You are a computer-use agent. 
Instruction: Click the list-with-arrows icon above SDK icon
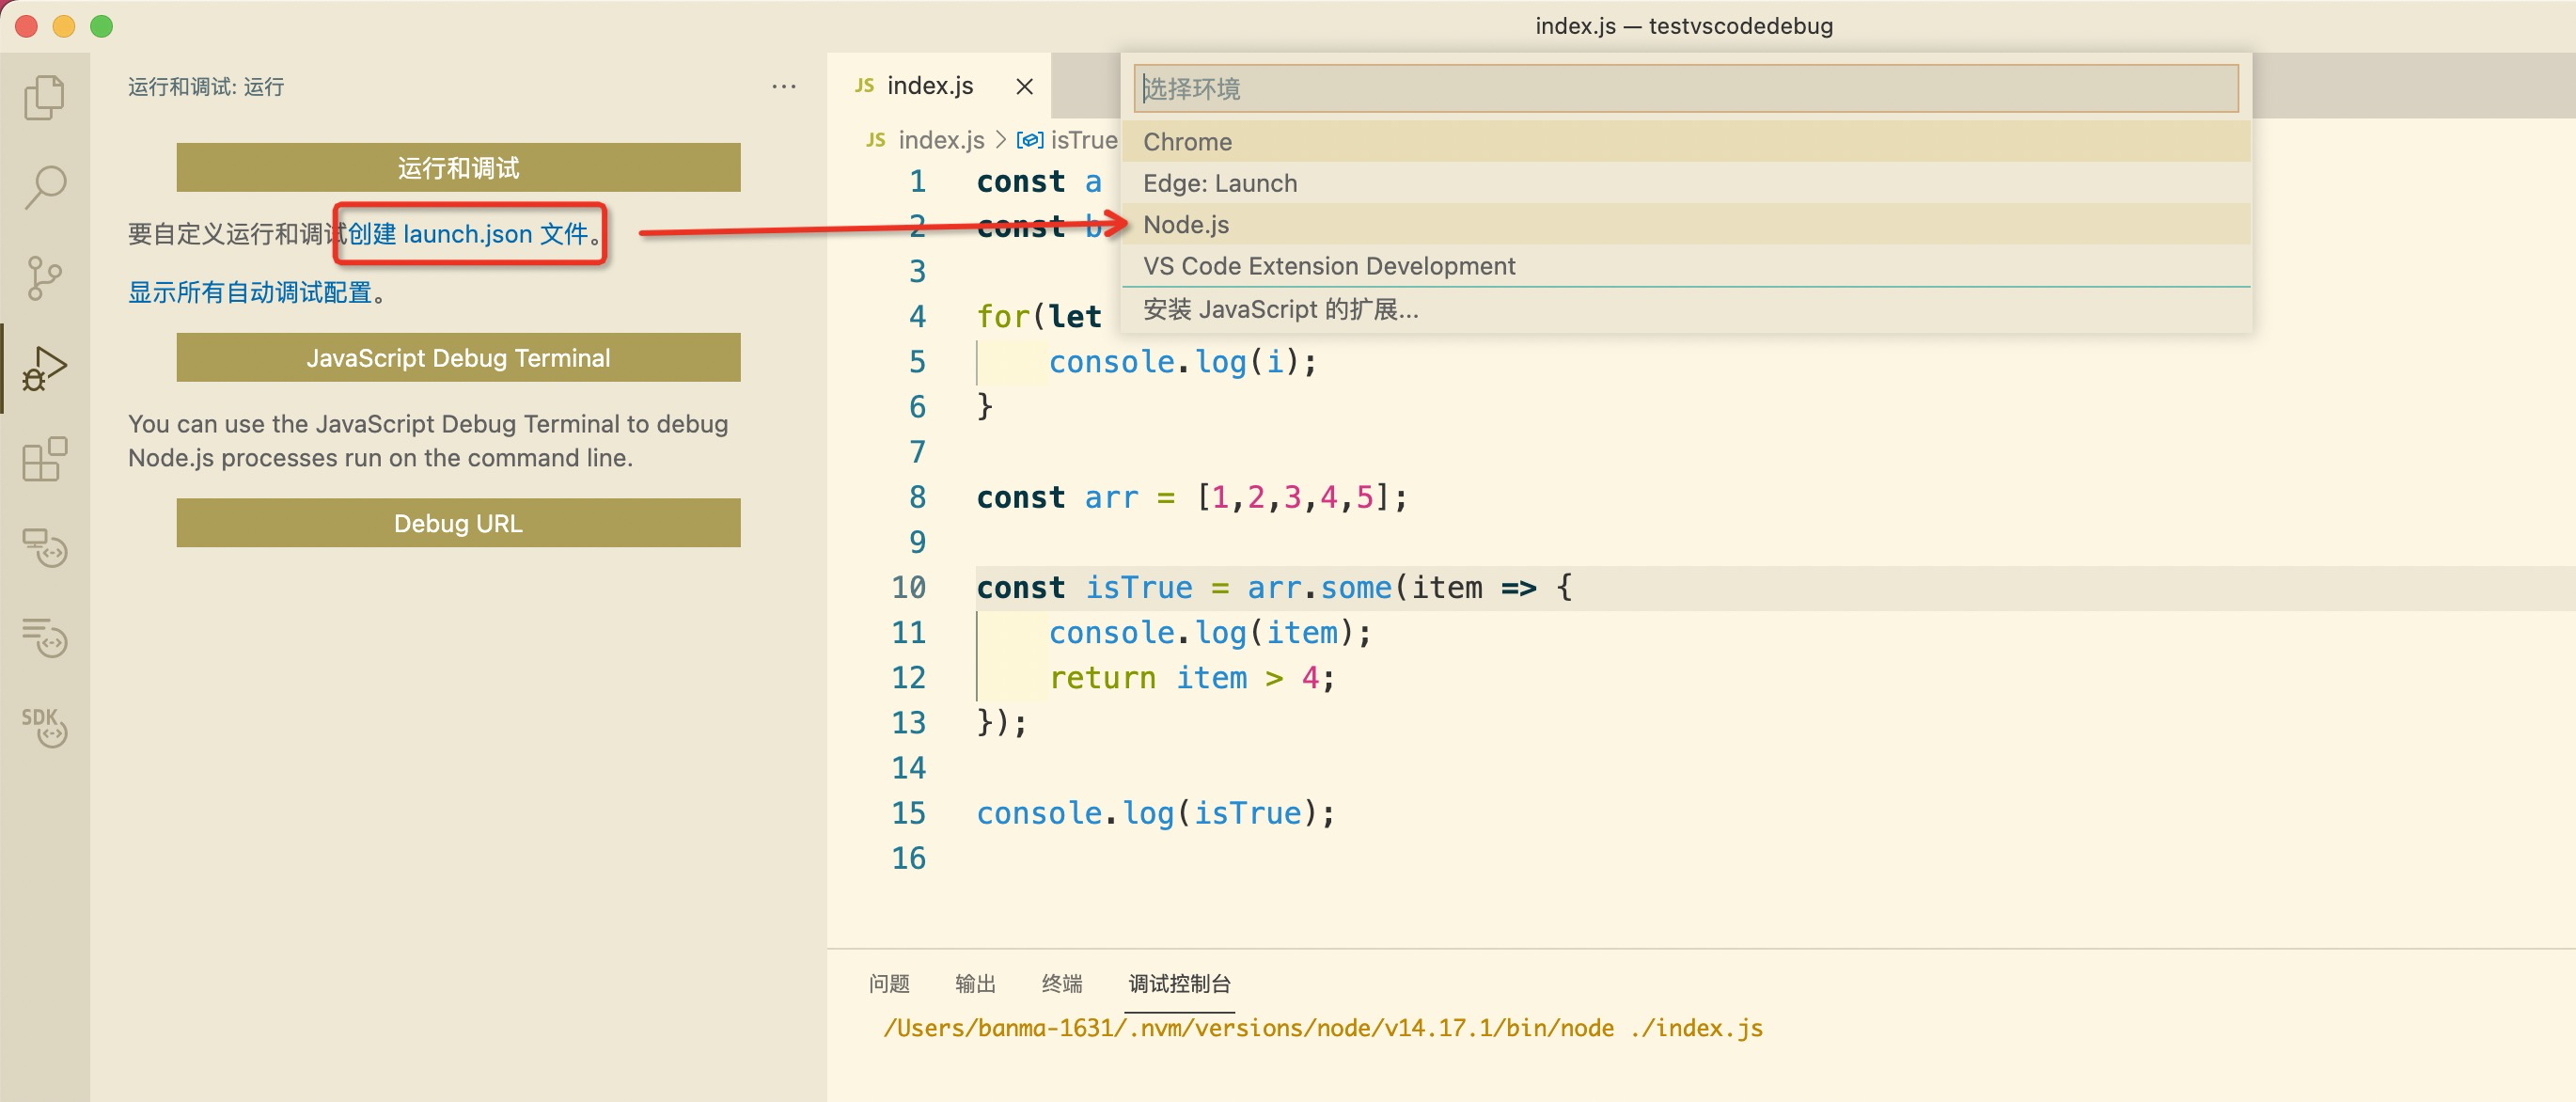(44, 638)
